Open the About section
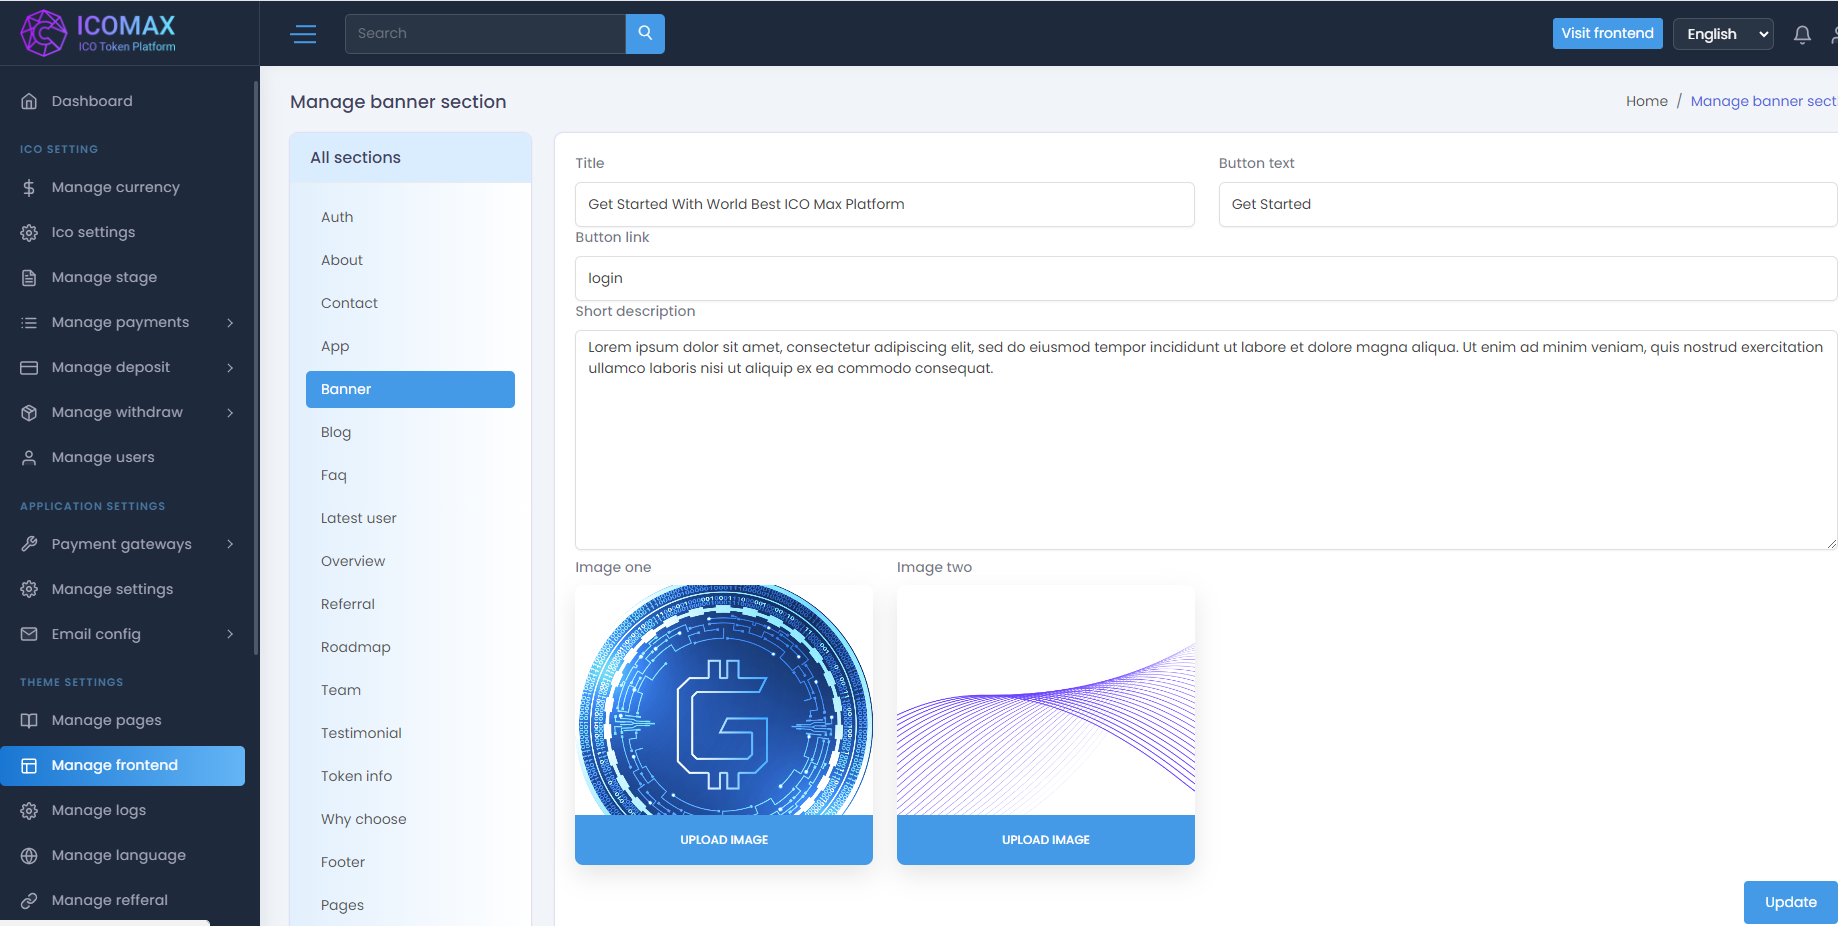This screenshot has width=1838, height=926. [410, 260]
